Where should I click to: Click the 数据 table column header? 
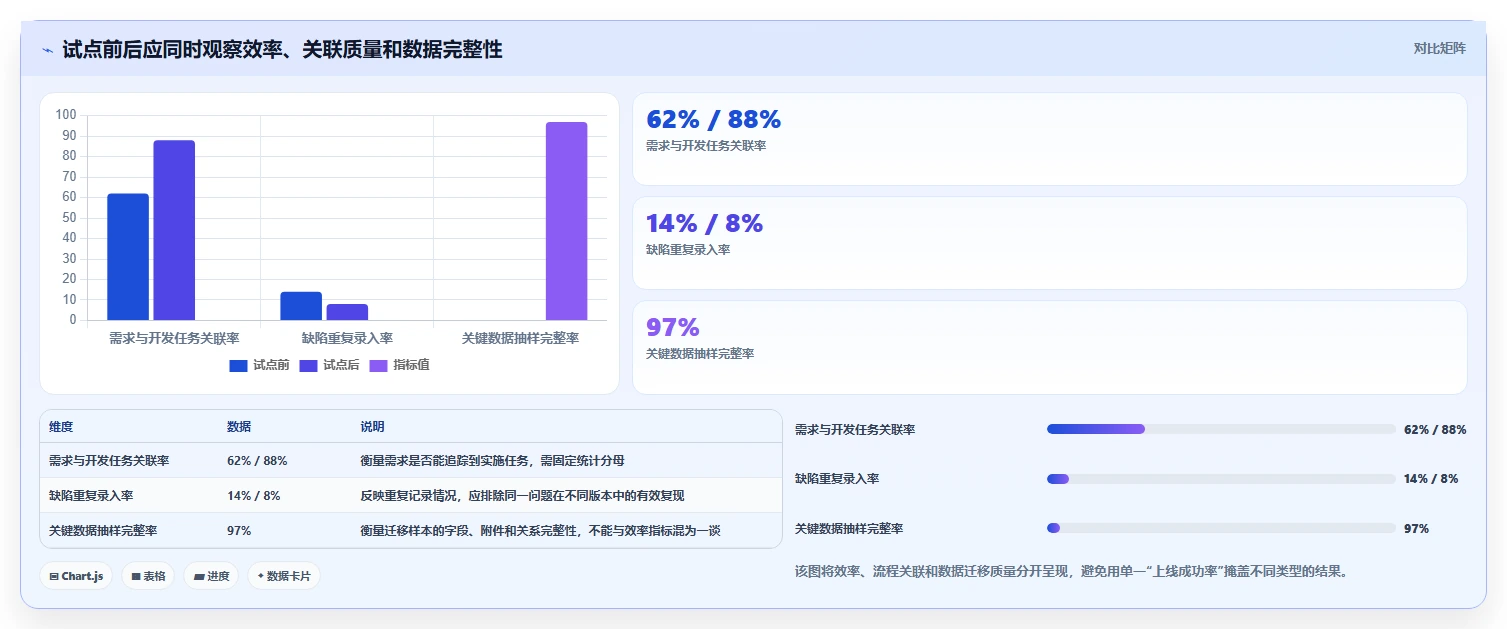tap(239, 427)
